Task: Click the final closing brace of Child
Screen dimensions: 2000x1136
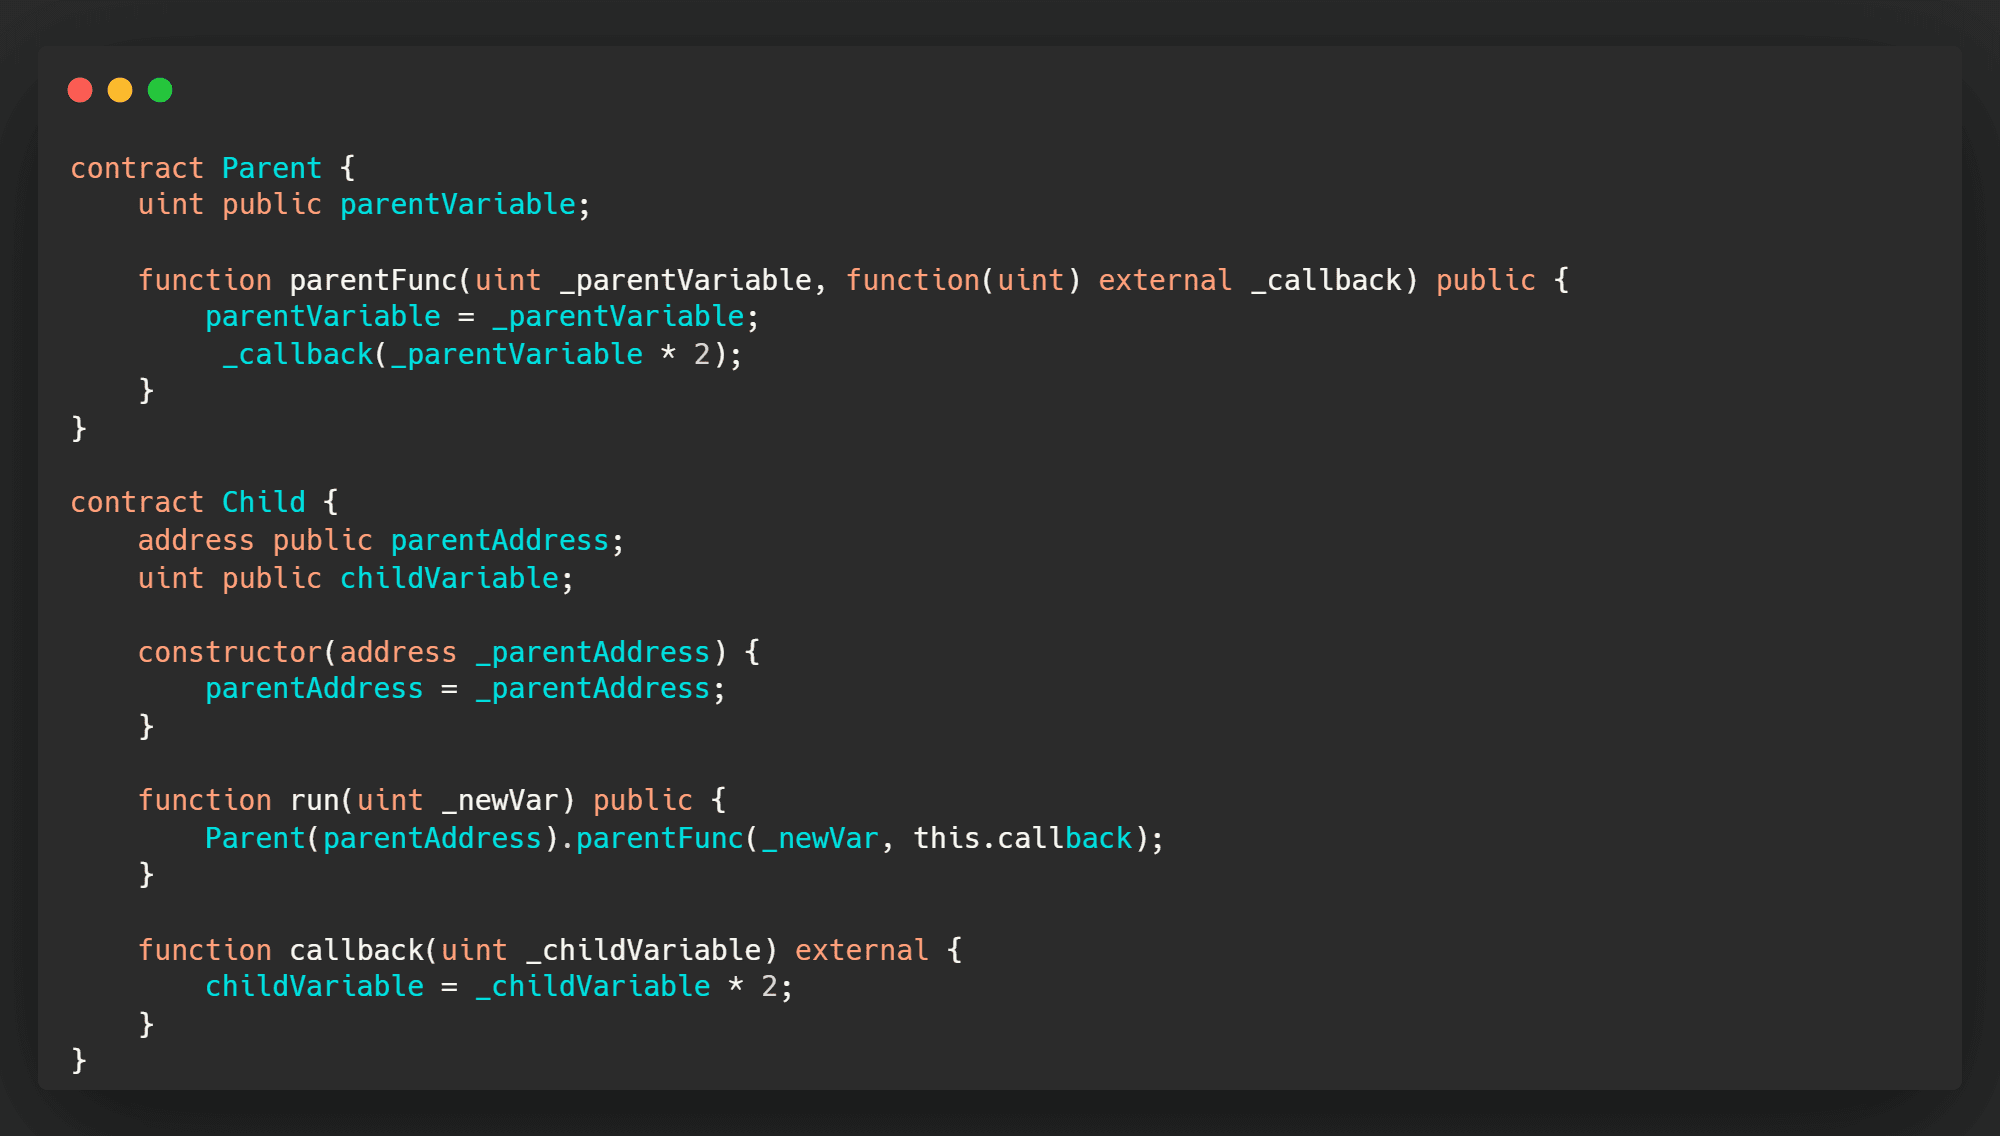Action: (x=79, y=1060)
